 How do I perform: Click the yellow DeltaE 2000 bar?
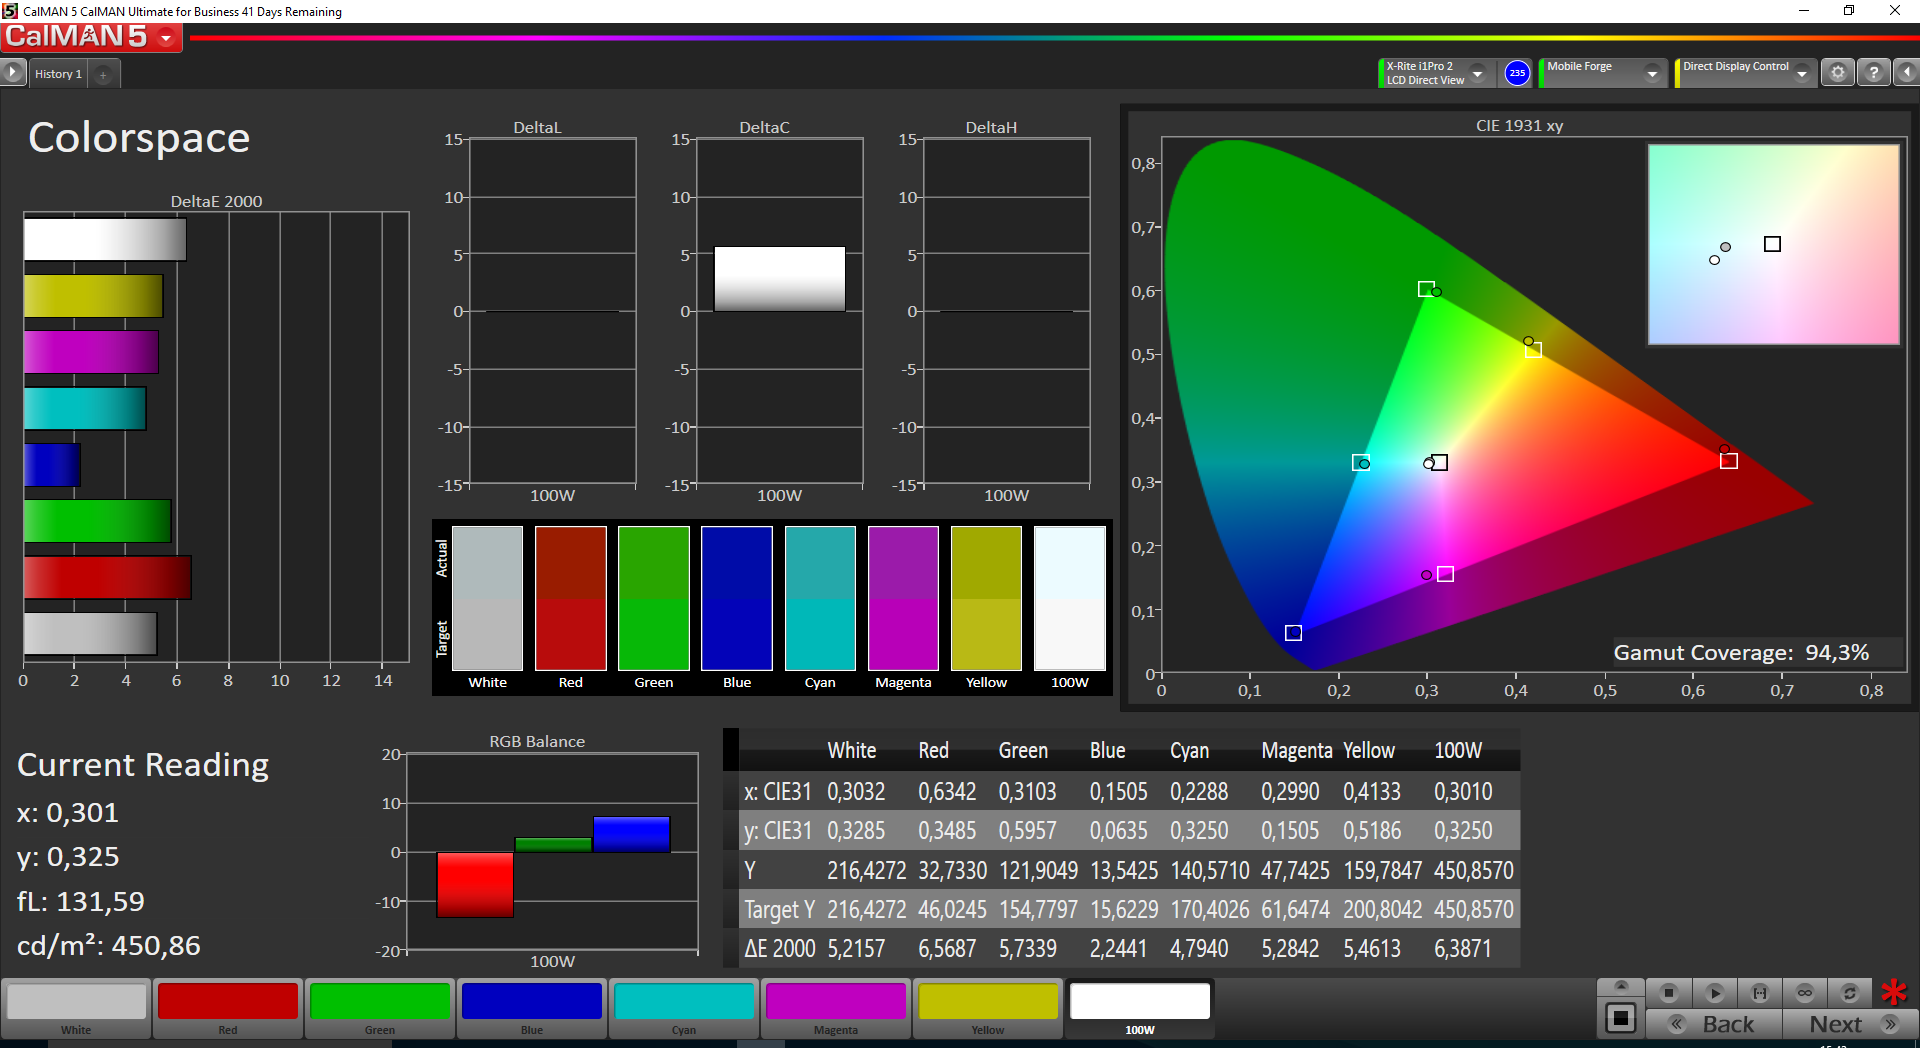click(x=93, y=296)
